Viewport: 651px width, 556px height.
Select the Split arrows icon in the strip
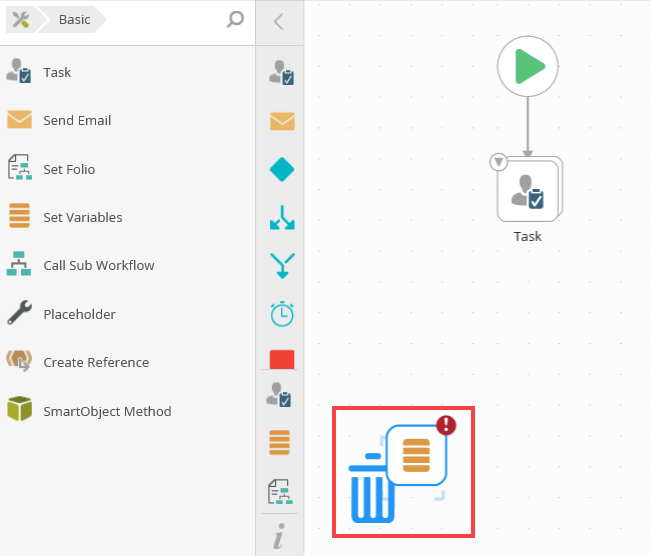(282, 218)
